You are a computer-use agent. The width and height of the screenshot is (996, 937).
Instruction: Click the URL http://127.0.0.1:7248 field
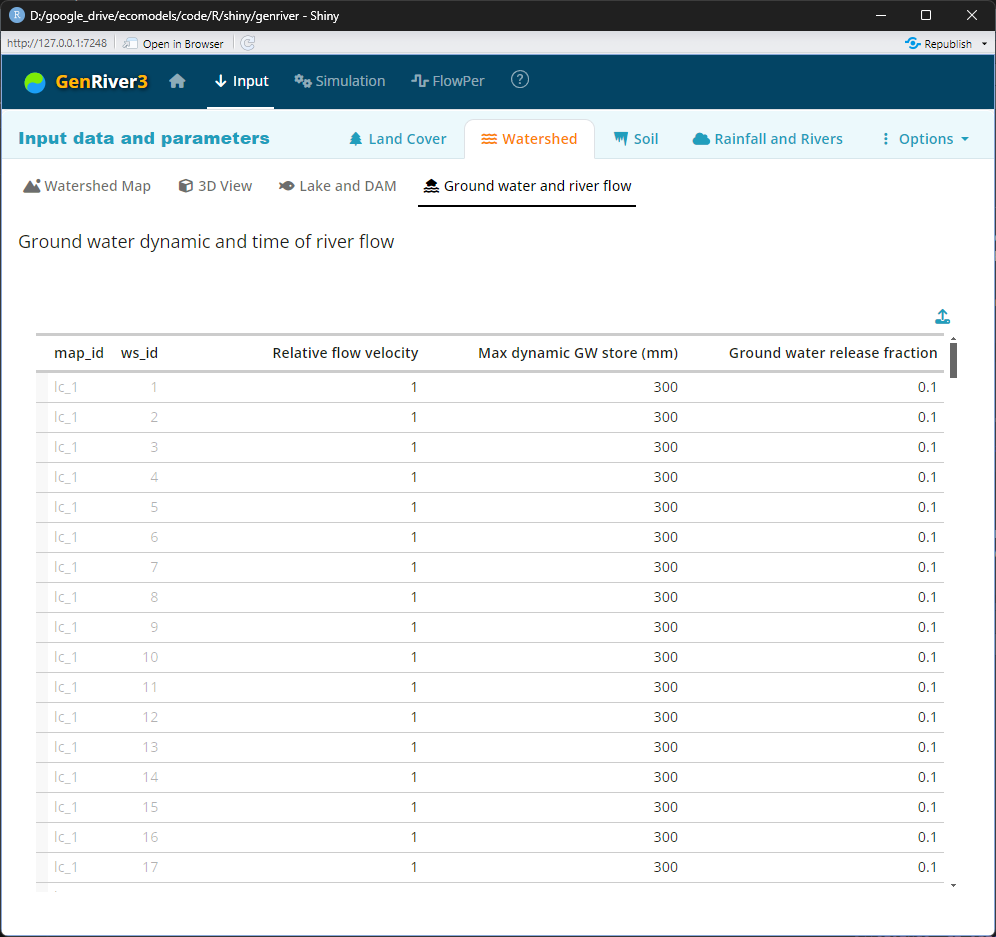coord(57,43)
